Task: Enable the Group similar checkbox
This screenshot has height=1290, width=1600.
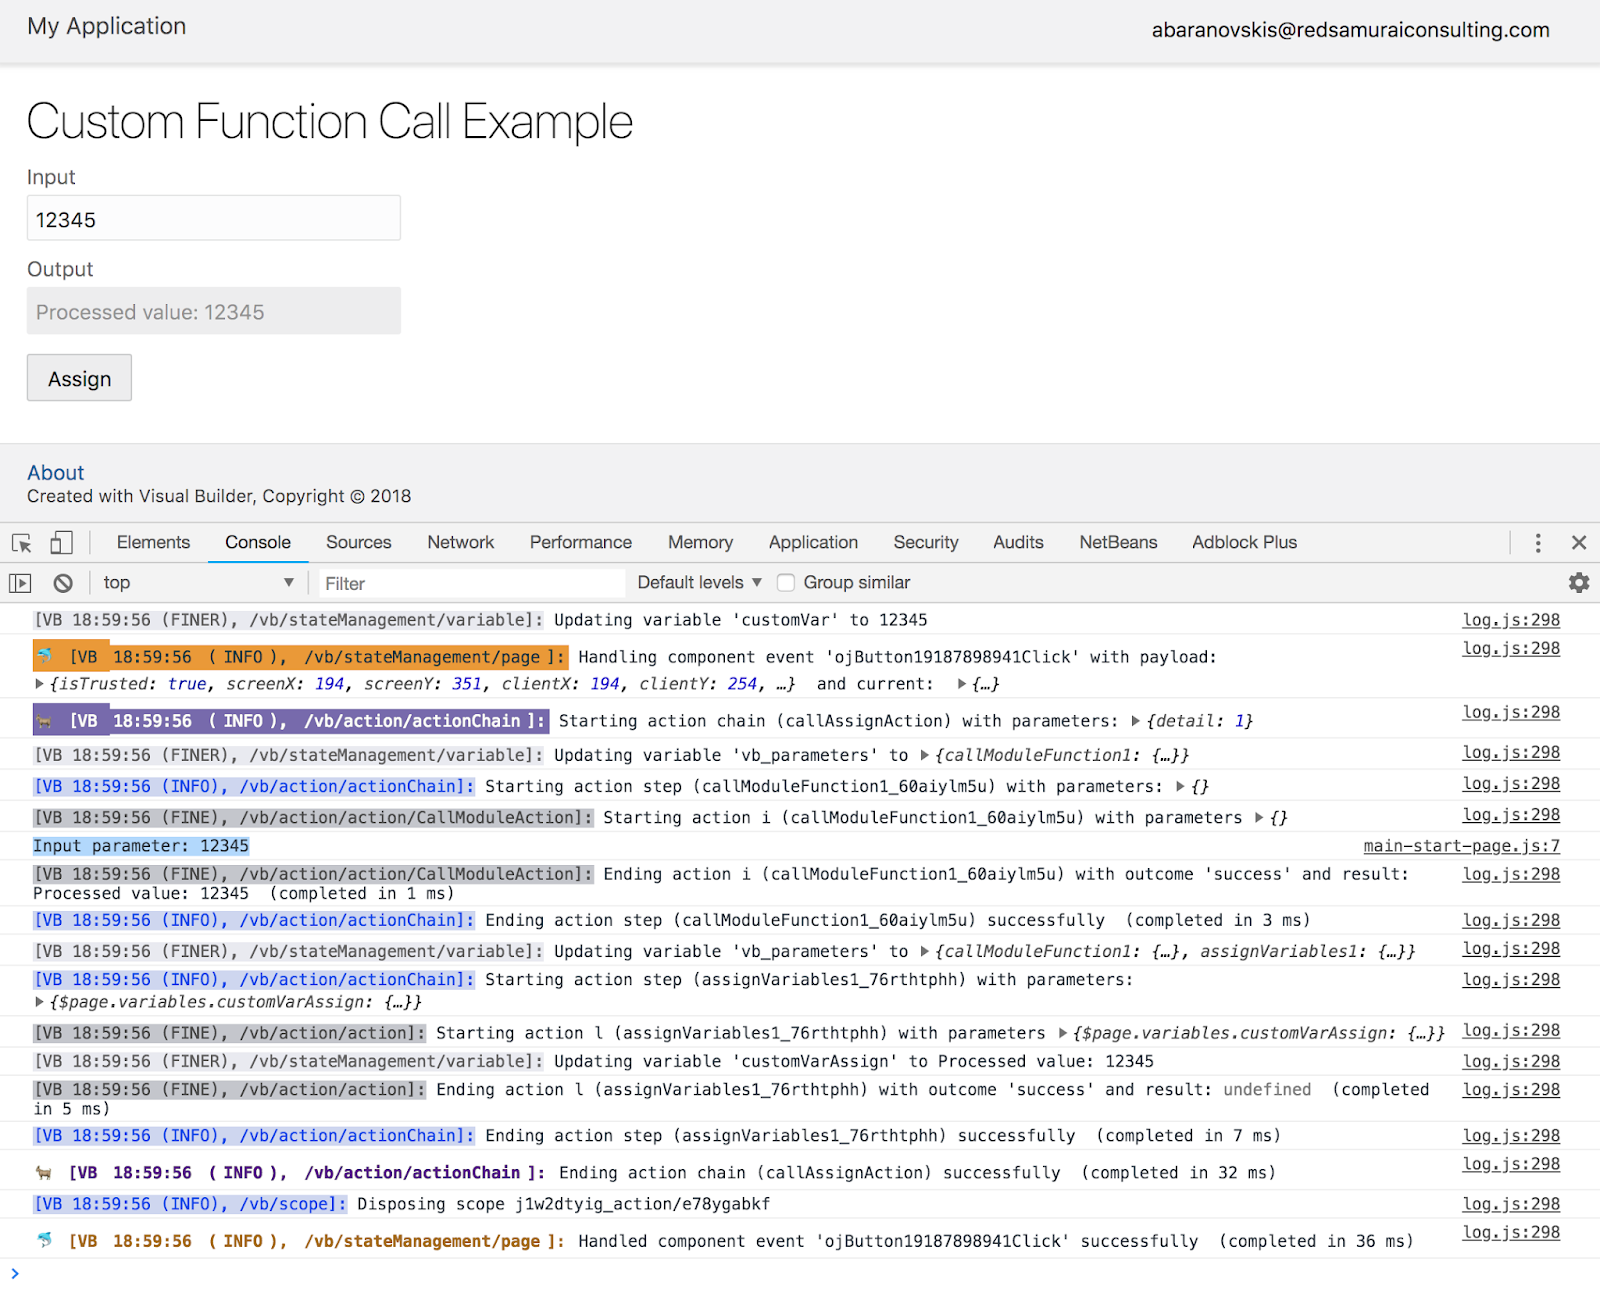Action: pyautogui.click(x=786, y=582)
